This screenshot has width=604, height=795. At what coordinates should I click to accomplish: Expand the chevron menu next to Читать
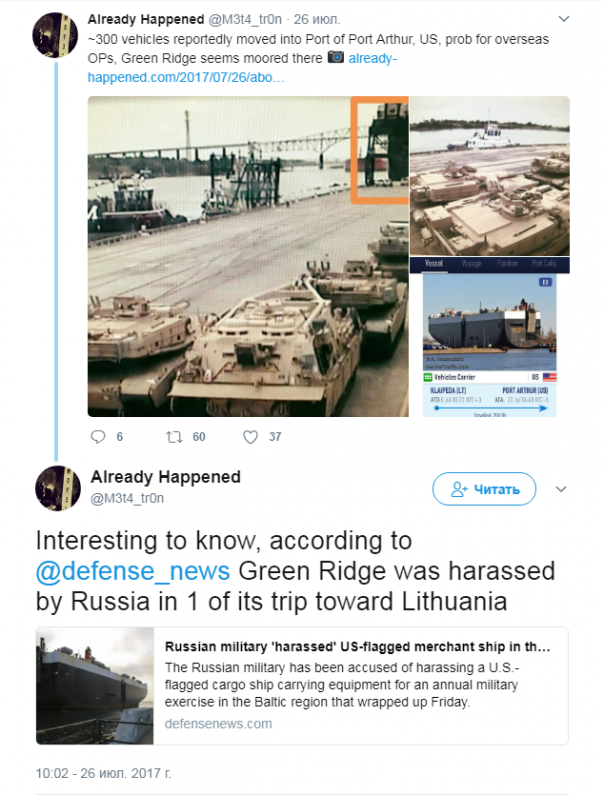[561, 489]
